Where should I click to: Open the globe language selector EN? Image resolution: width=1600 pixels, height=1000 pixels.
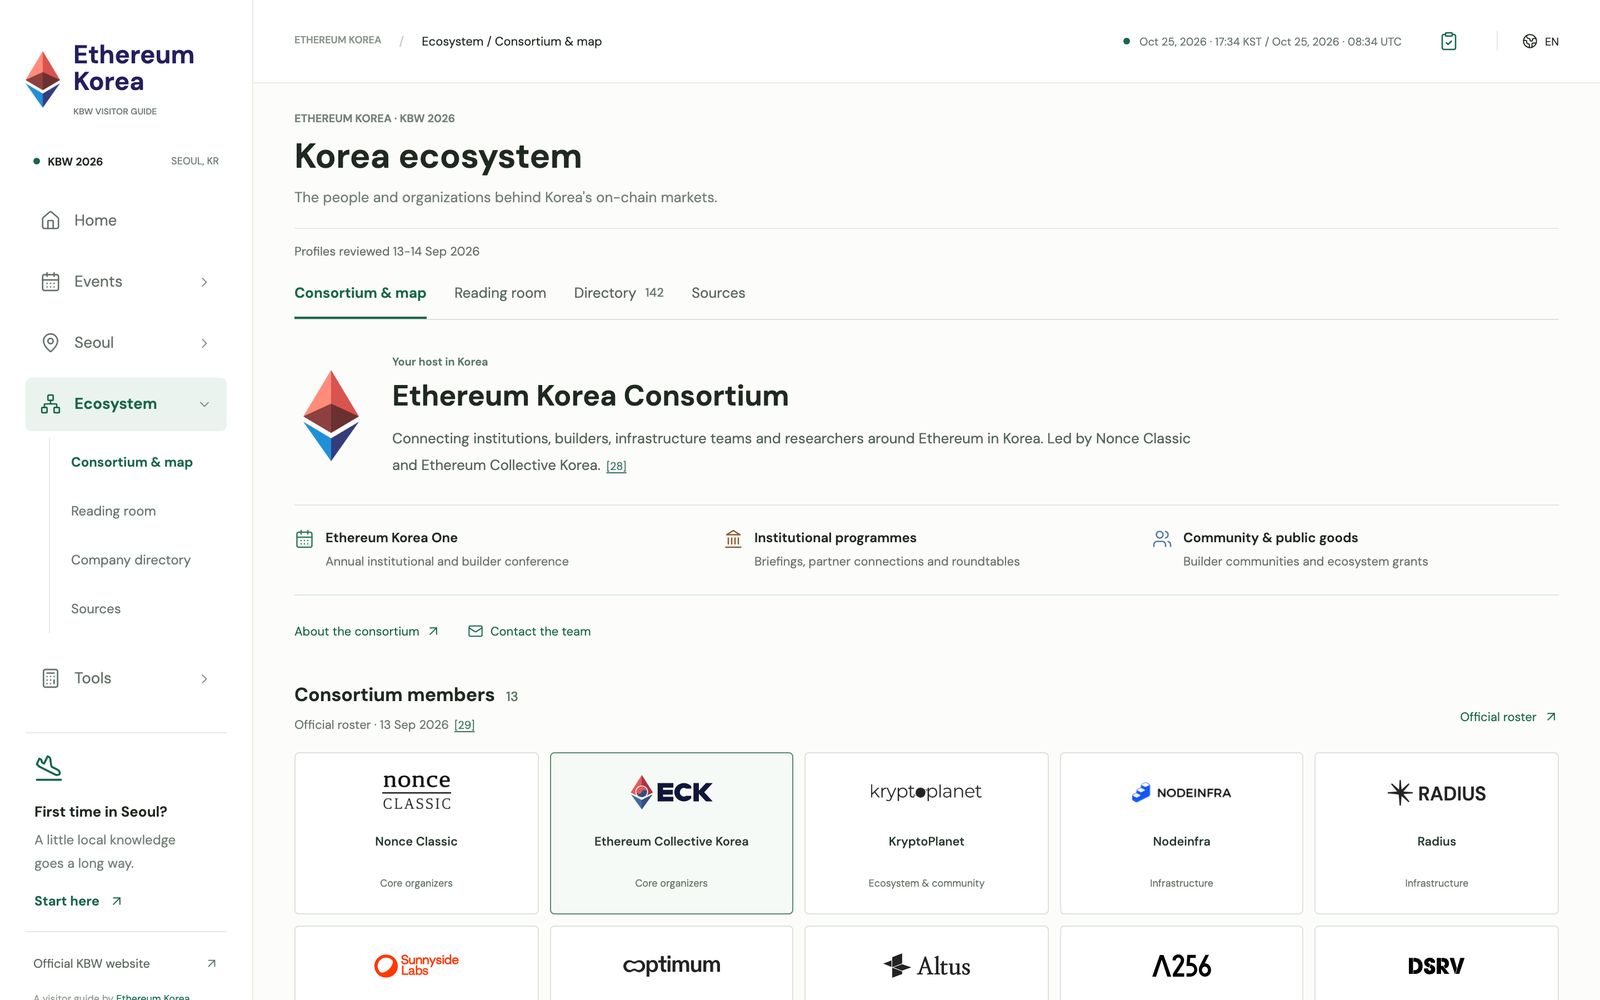tap(1540, 41)
